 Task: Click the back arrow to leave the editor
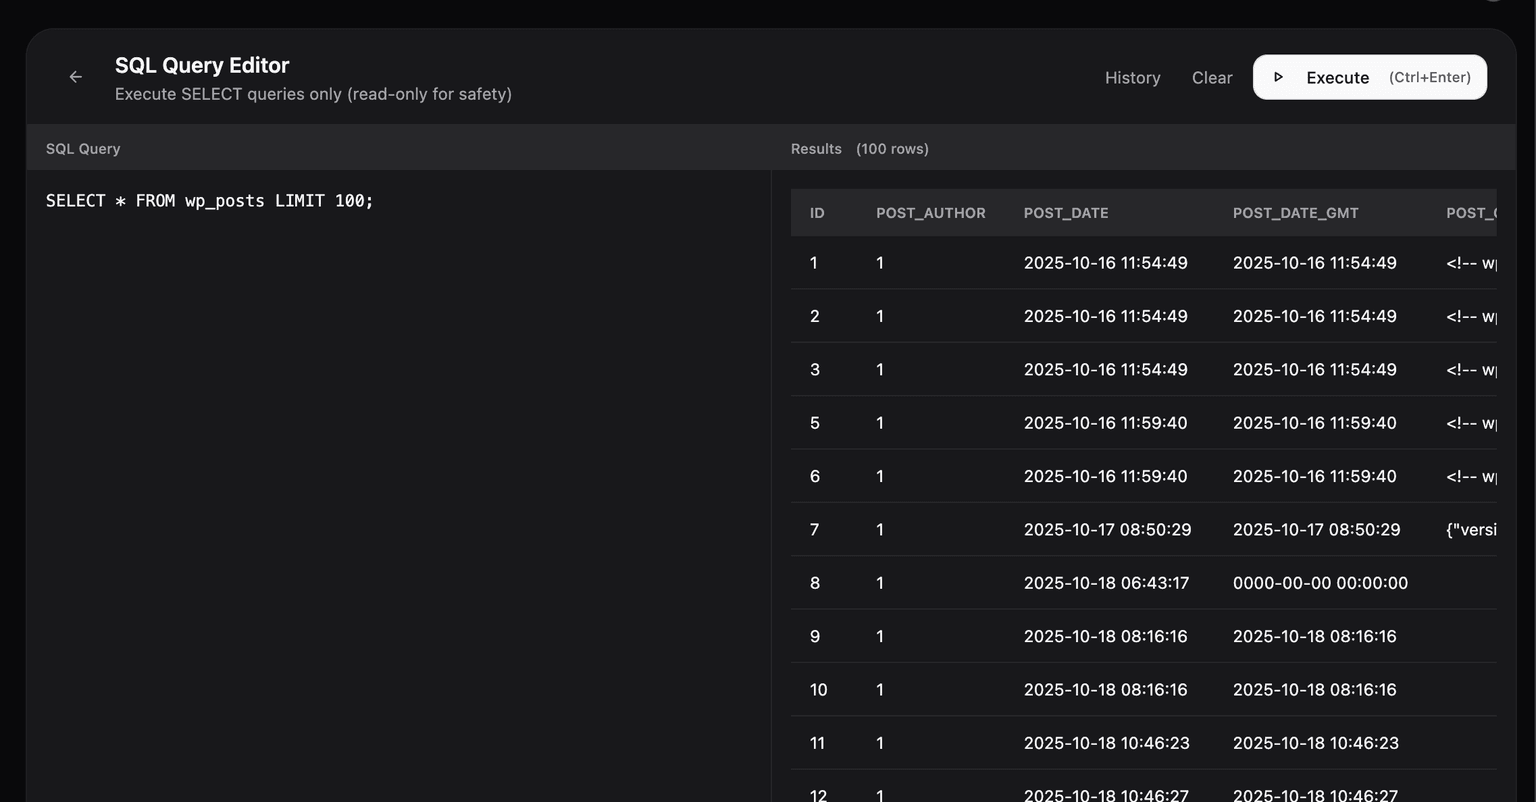tap(75, 76)
